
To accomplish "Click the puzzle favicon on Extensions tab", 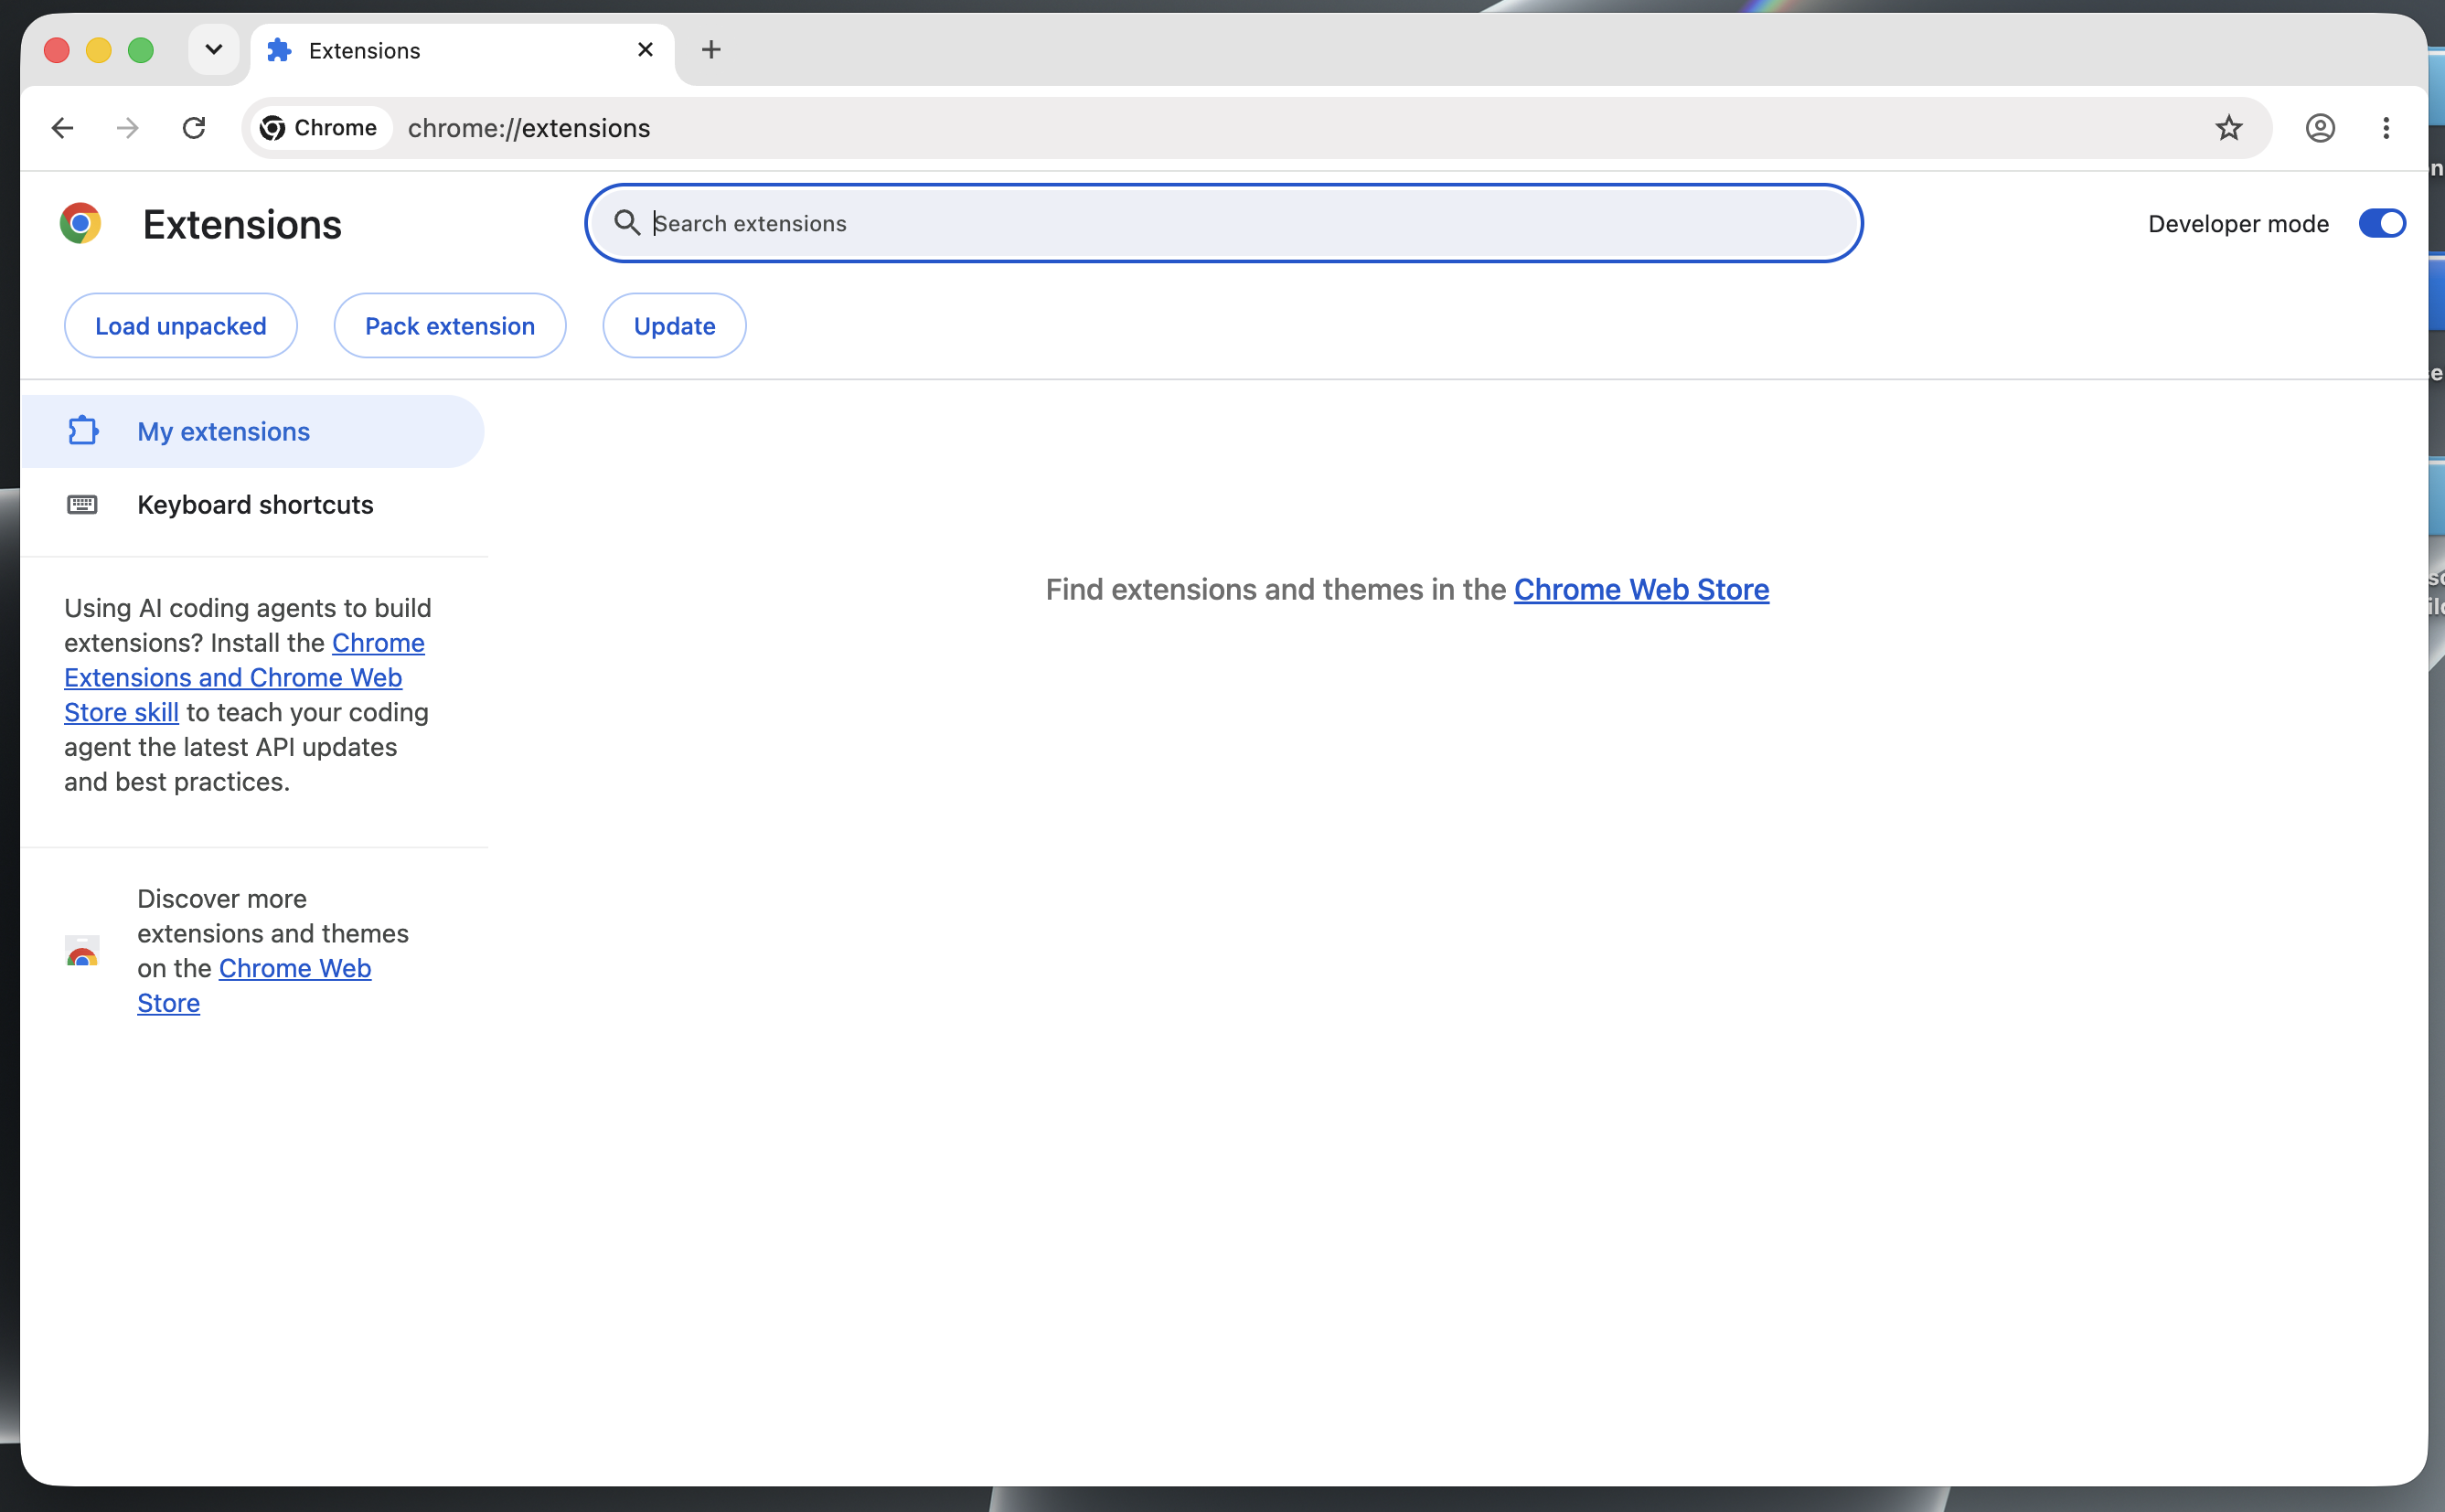I will click(x=279, y=50).
